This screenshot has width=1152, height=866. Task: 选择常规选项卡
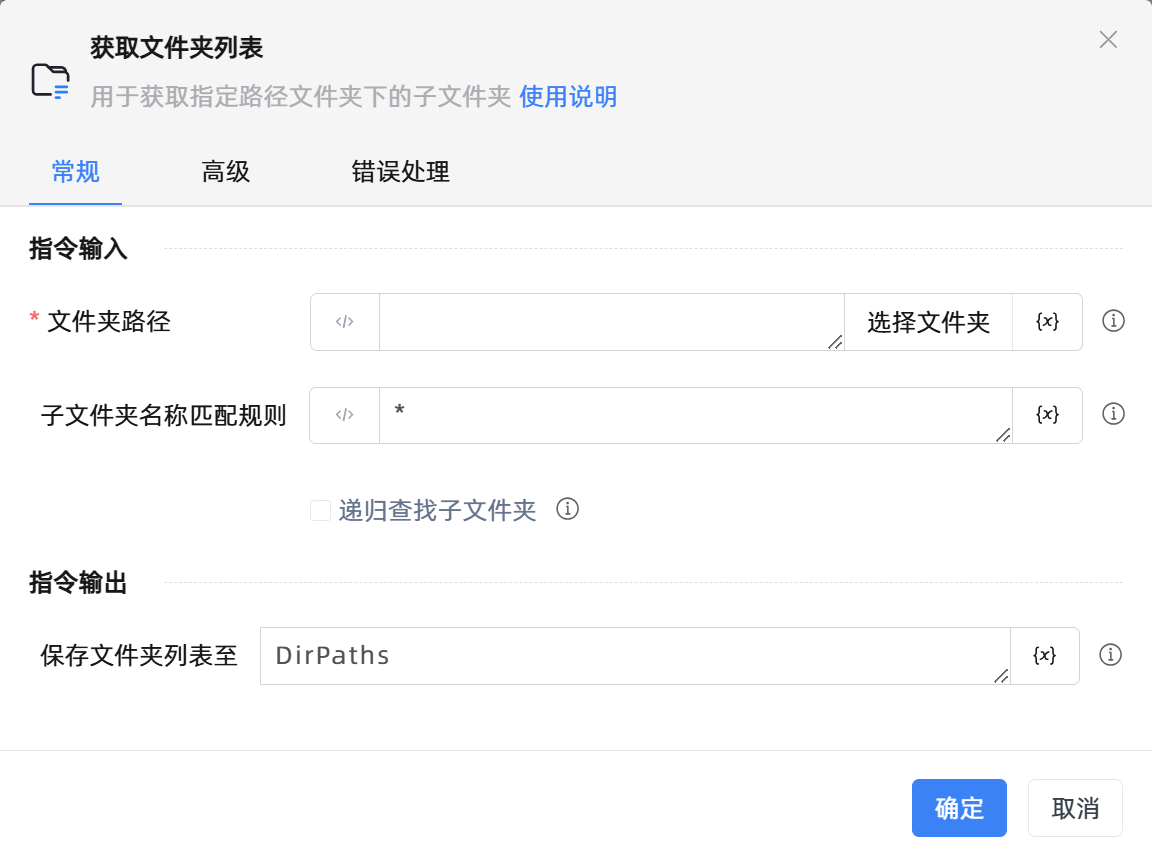76,172
